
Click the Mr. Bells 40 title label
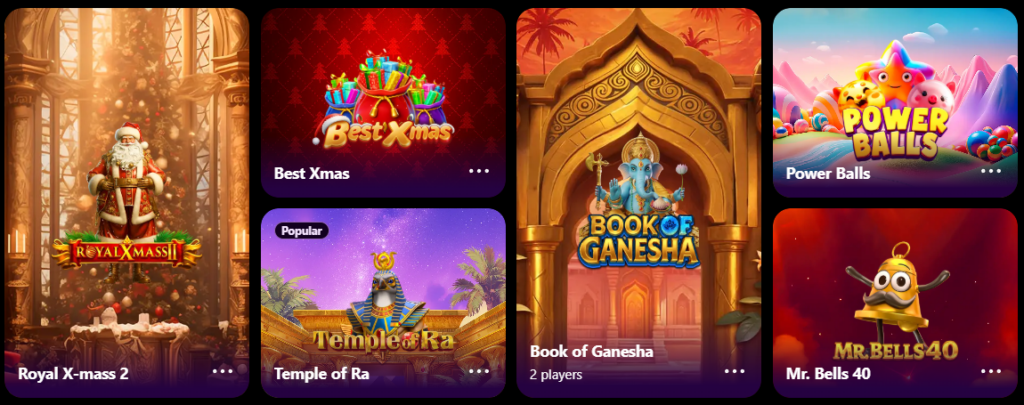coord(828,374)
